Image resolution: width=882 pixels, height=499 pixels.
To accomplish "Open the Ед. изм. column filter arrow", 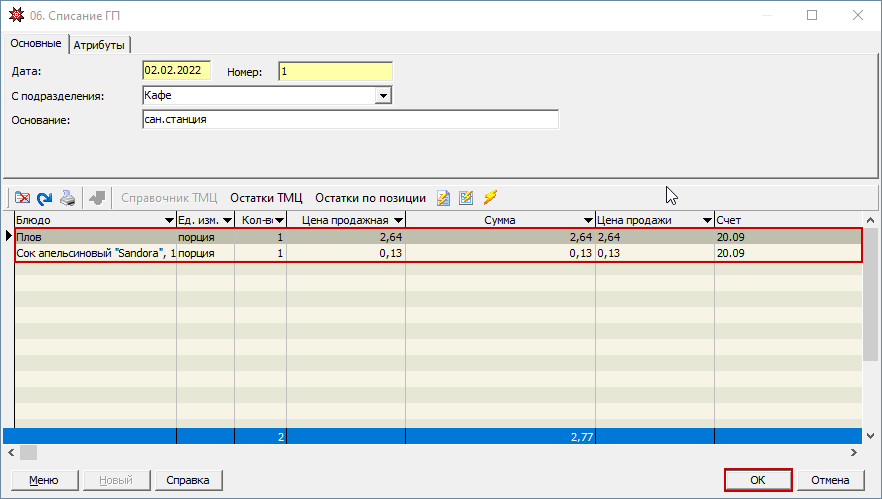I will click(227, 221).
